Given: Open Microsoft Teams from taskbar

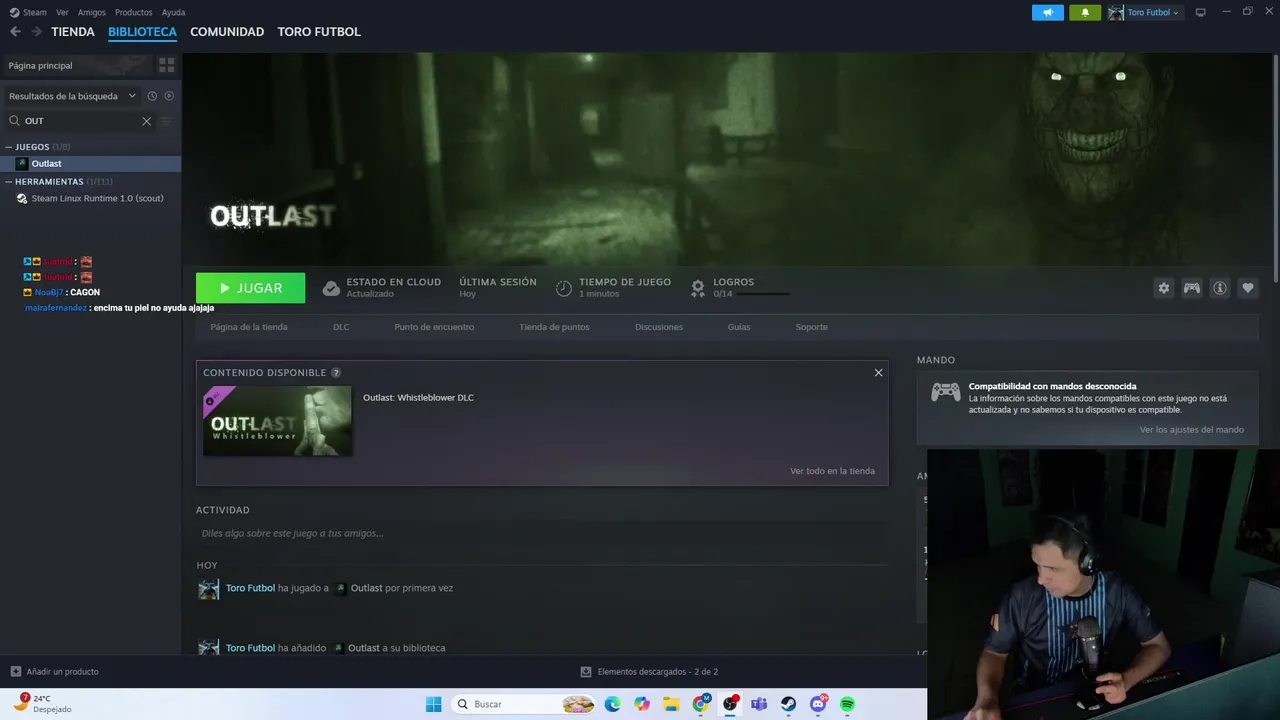Looking at the screenshot, I should (x=759, y=704).
